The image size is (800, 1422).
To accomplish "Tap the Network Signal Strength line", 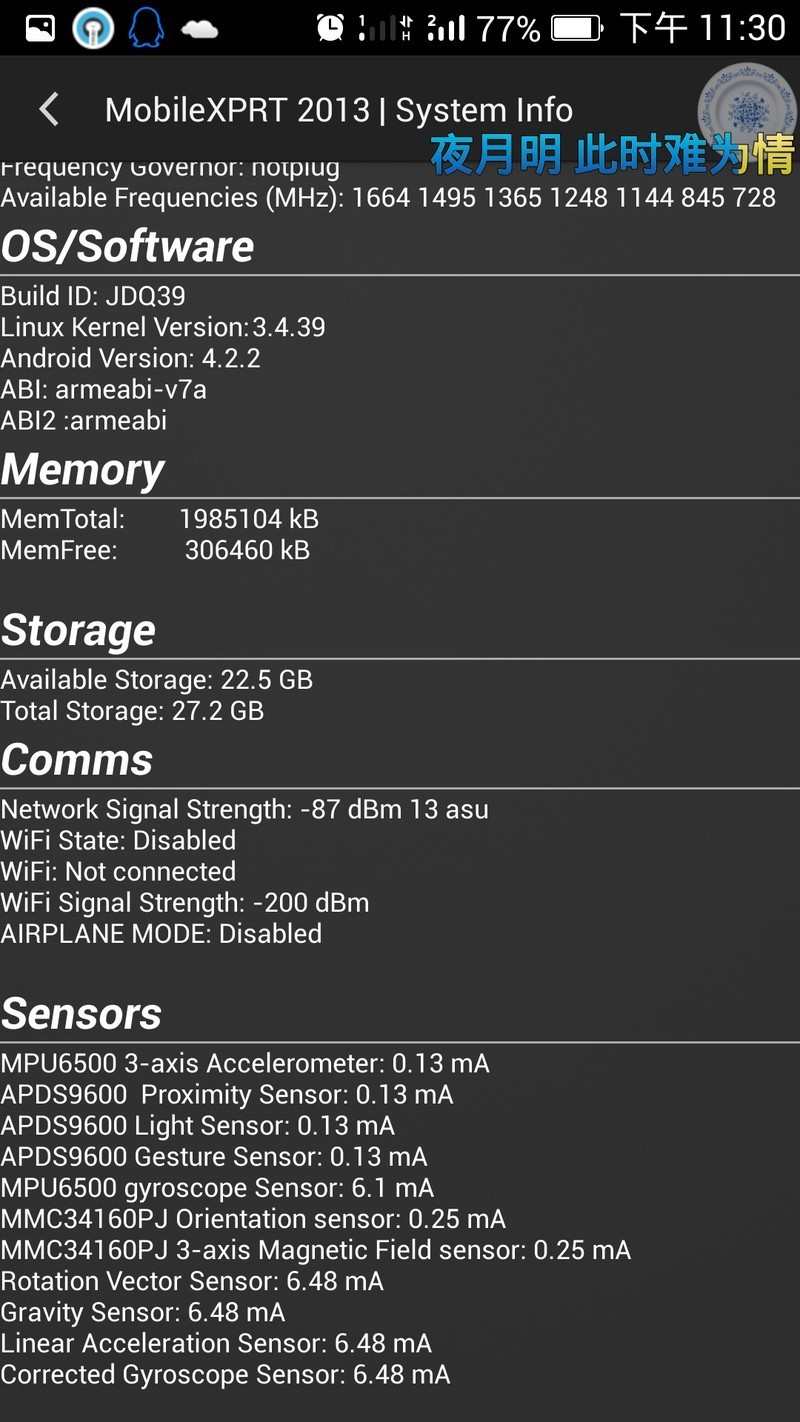I will click(x=244, y=809).
